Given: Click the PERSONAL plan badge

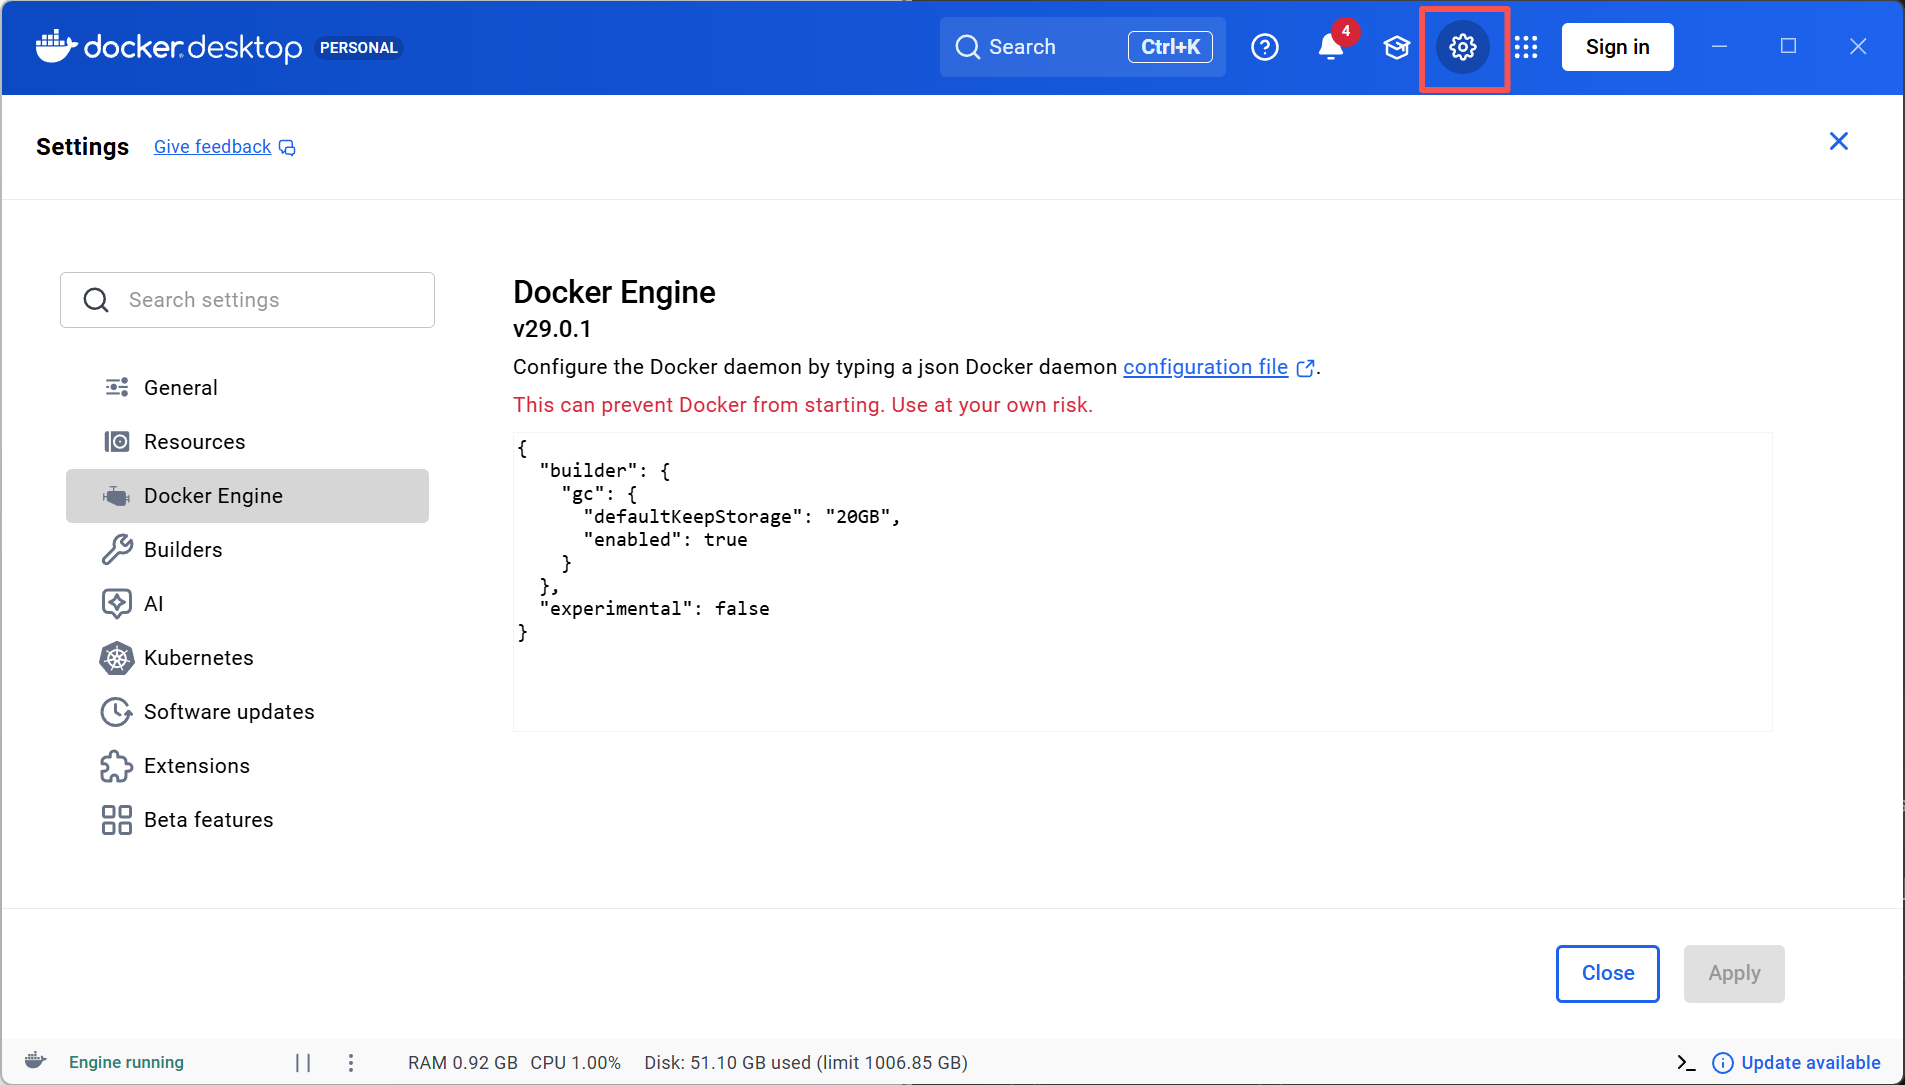Looking at the screenshot, I should click(x=358, y=48).
